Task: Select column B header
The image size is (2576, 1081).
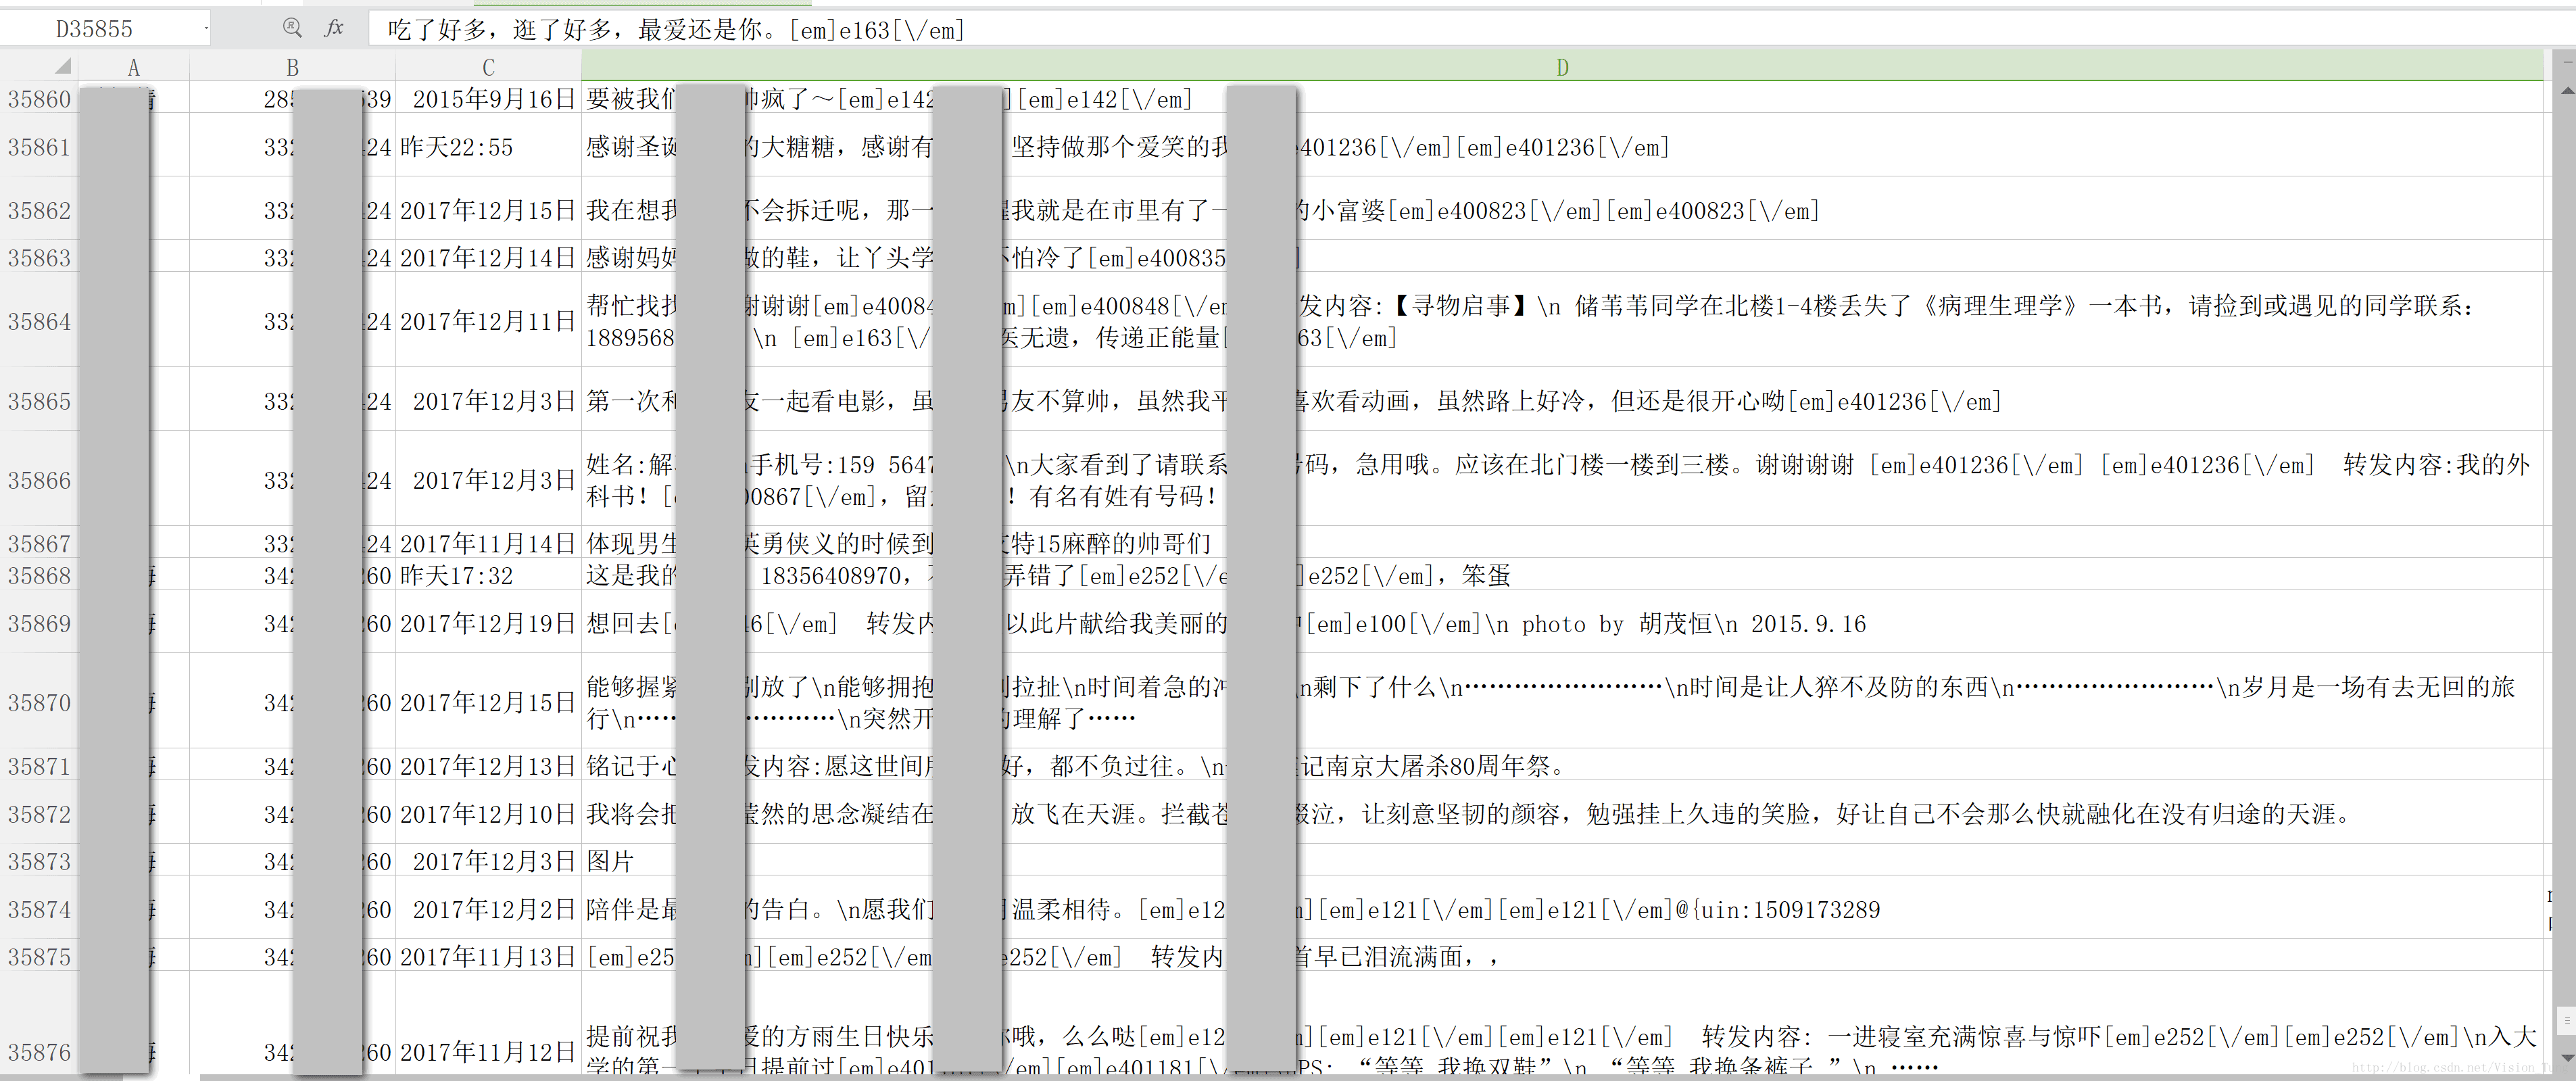Action: (292, 67)
